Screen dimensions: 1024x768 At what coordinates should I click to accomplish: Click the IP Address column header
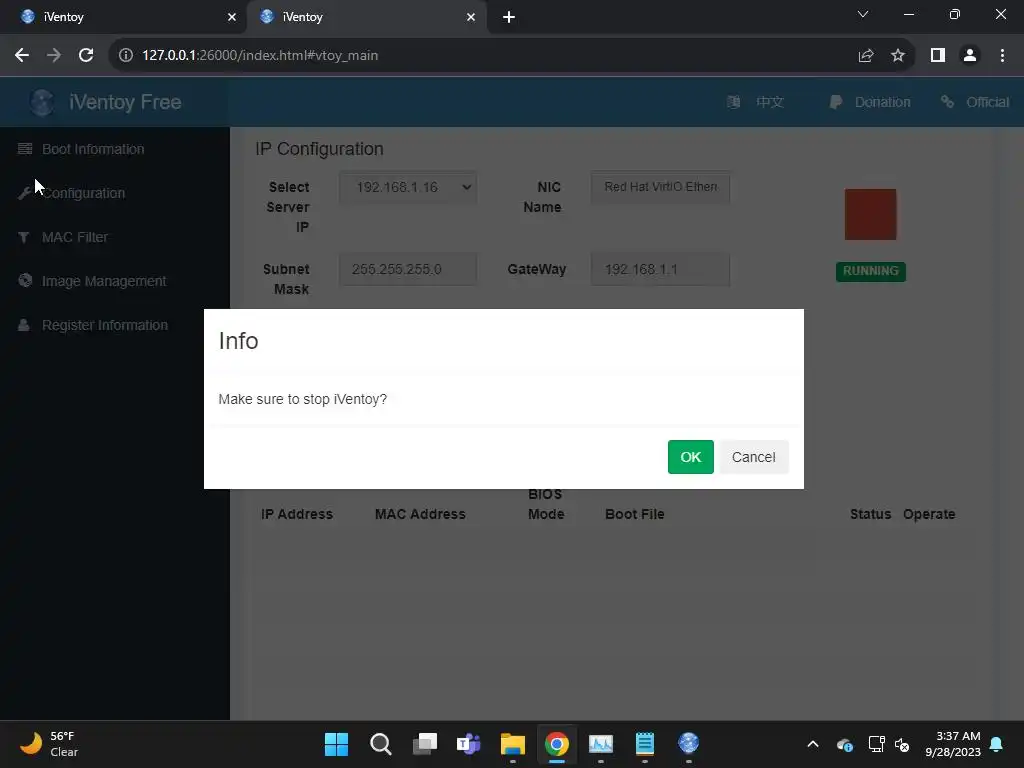296,515
